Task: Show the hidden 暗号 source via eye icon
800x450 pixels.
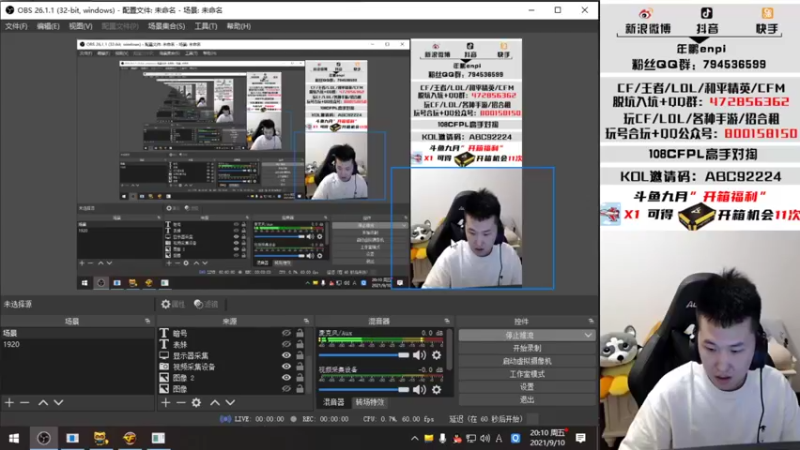Action: 286,333
